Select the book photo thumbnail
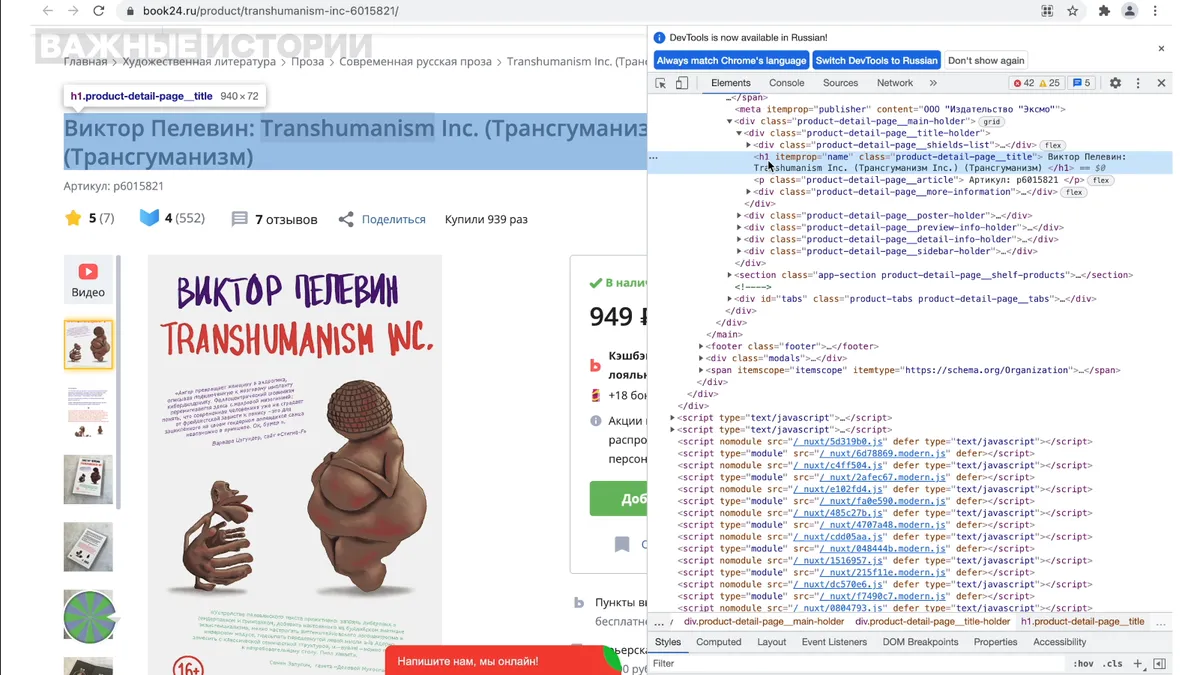Image resolution: width=1200 pixels, height=675 pixels. [x=88, y=479]
